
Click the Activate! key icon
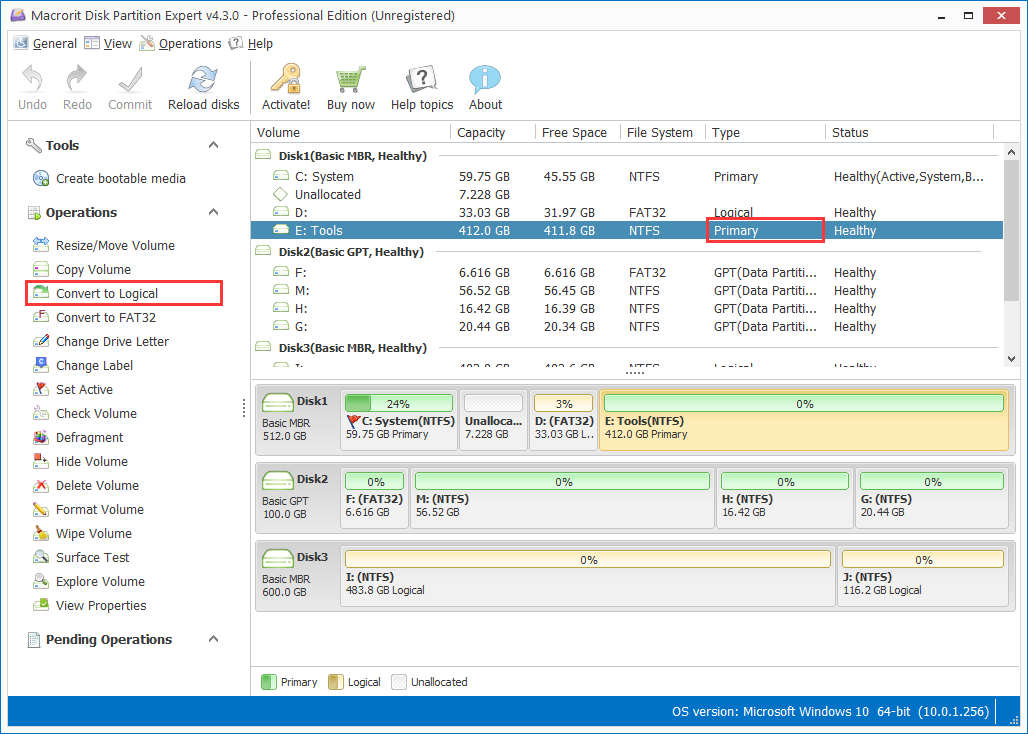[286, 79]
